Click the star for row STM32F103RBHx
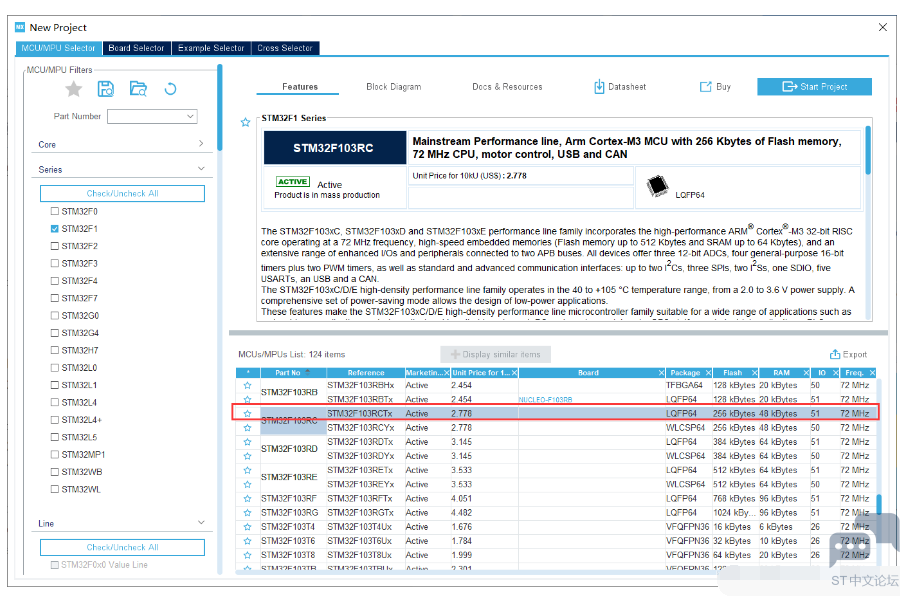 (x=248, y=385)
